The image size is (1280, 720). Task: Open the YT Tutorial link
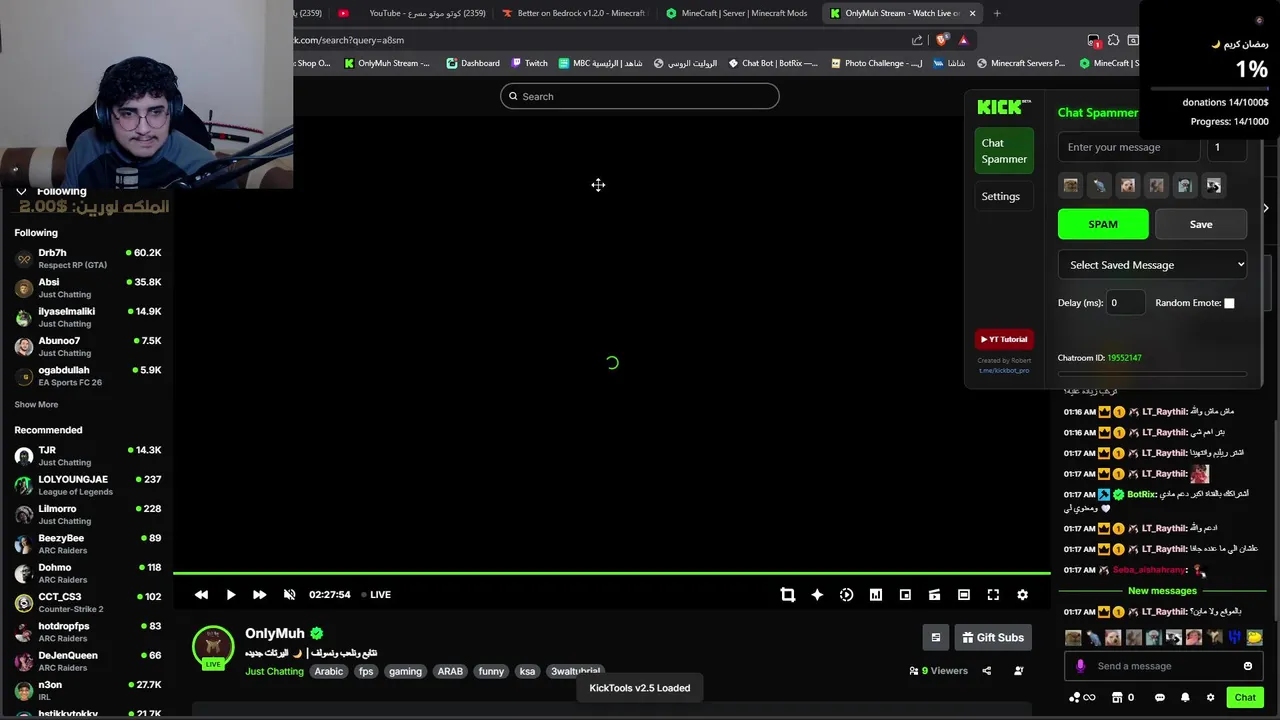click(1004, 339)
